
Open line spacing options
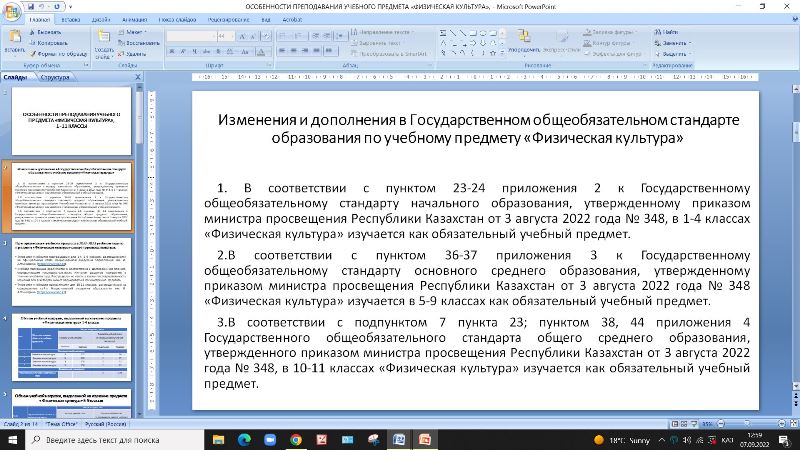click(340, 36)
